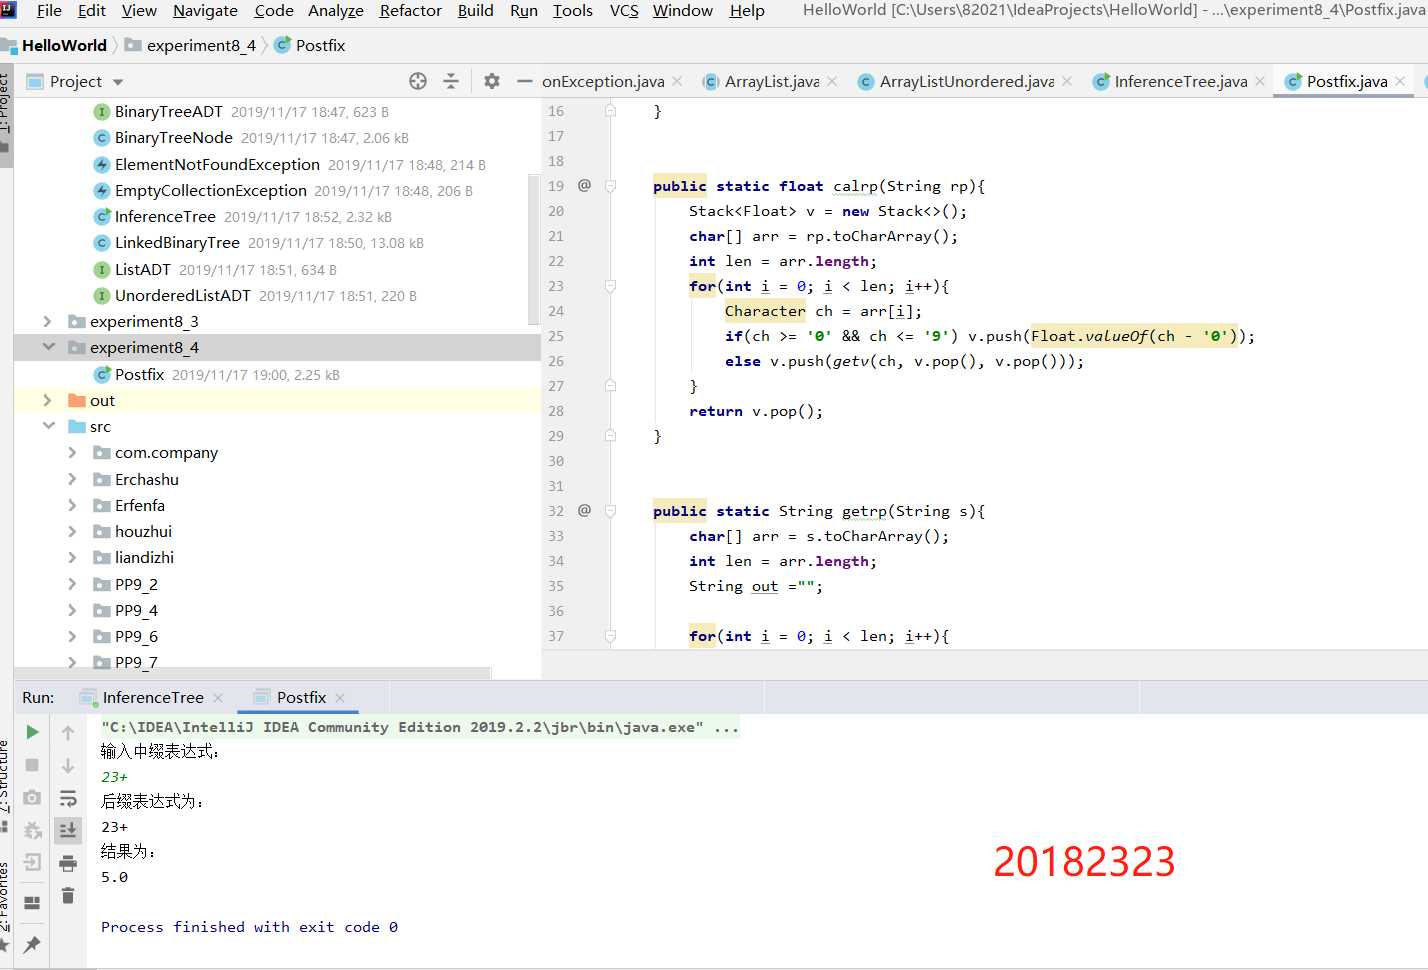Viewport: 1428px width, 970px height.
Task: Toggle Scroll to End in the console
Action: tap(68, 830)
